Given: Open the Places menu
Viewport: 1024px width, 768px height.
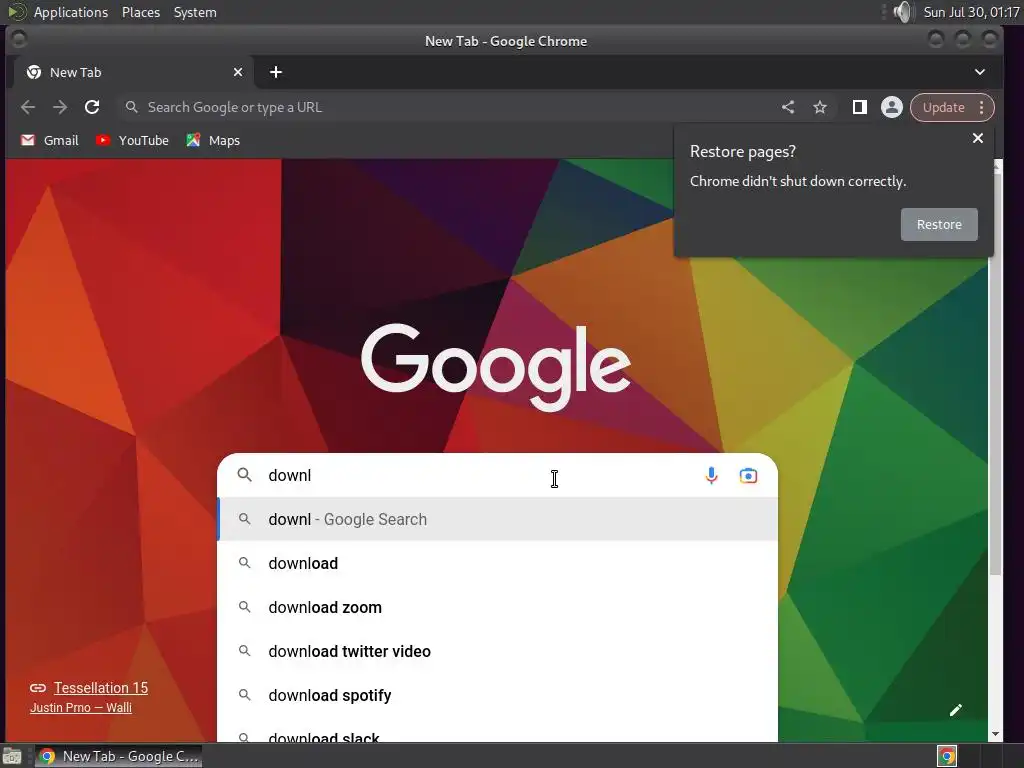Looking at the screenshot, I should click(140, 12).
